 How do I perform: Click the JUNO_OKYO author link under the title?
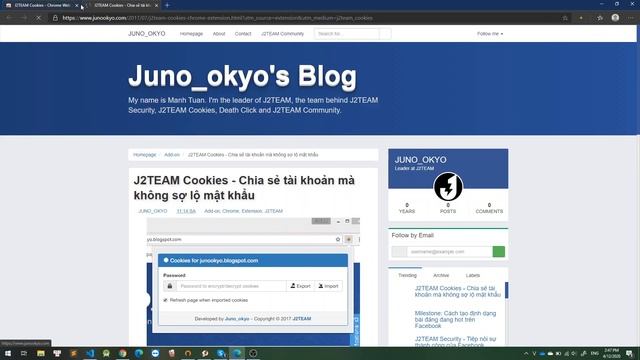coord(153,211)
